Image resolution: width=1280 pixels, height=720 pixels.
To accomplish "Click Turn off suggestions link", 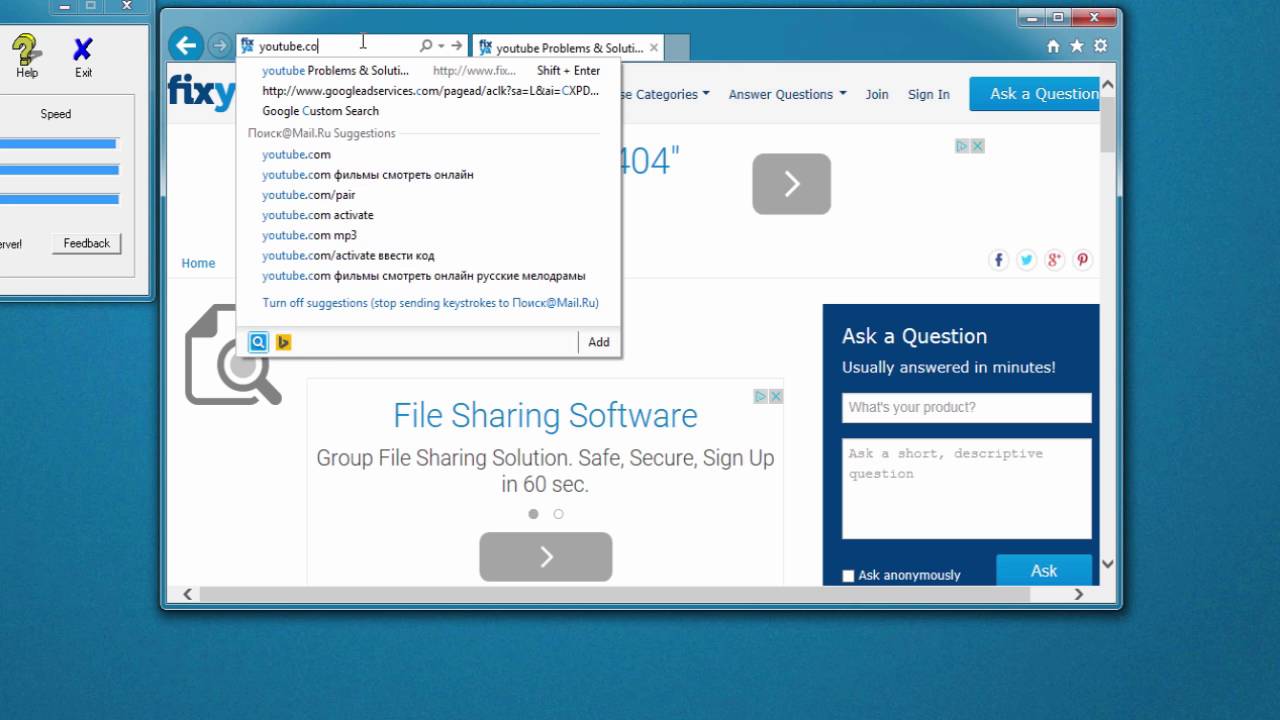I will coord(430,303).
